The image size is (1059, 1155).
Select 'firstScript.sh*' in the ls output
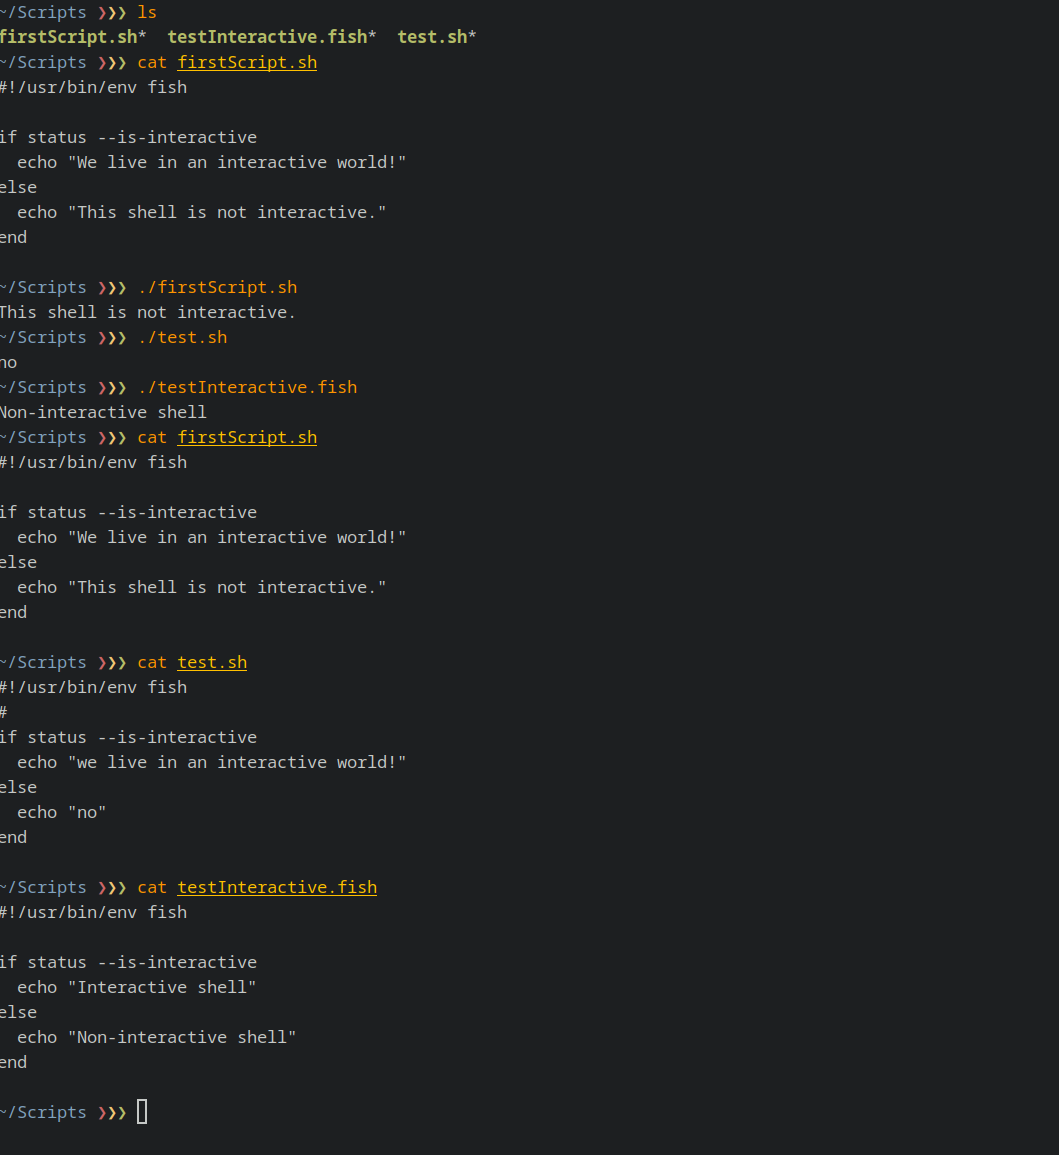73,37
